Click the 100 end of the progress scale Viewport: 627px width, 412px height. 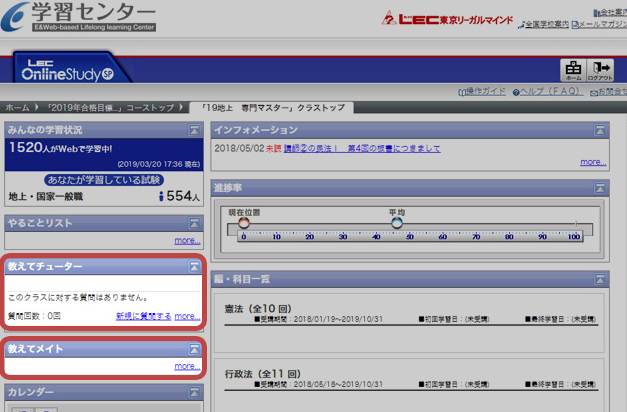point(574,237)
